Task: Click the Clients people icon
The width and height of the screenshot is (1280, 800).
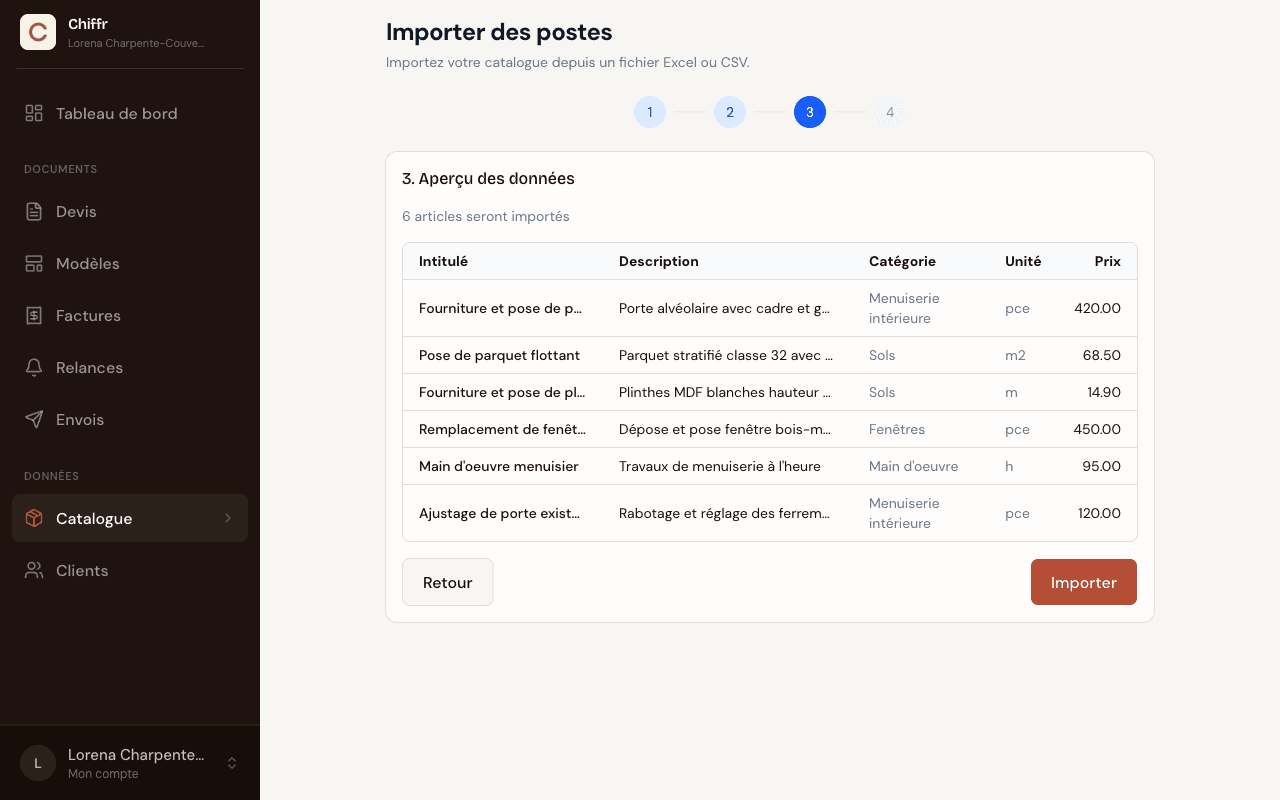Action: click(x=34, y=570)
